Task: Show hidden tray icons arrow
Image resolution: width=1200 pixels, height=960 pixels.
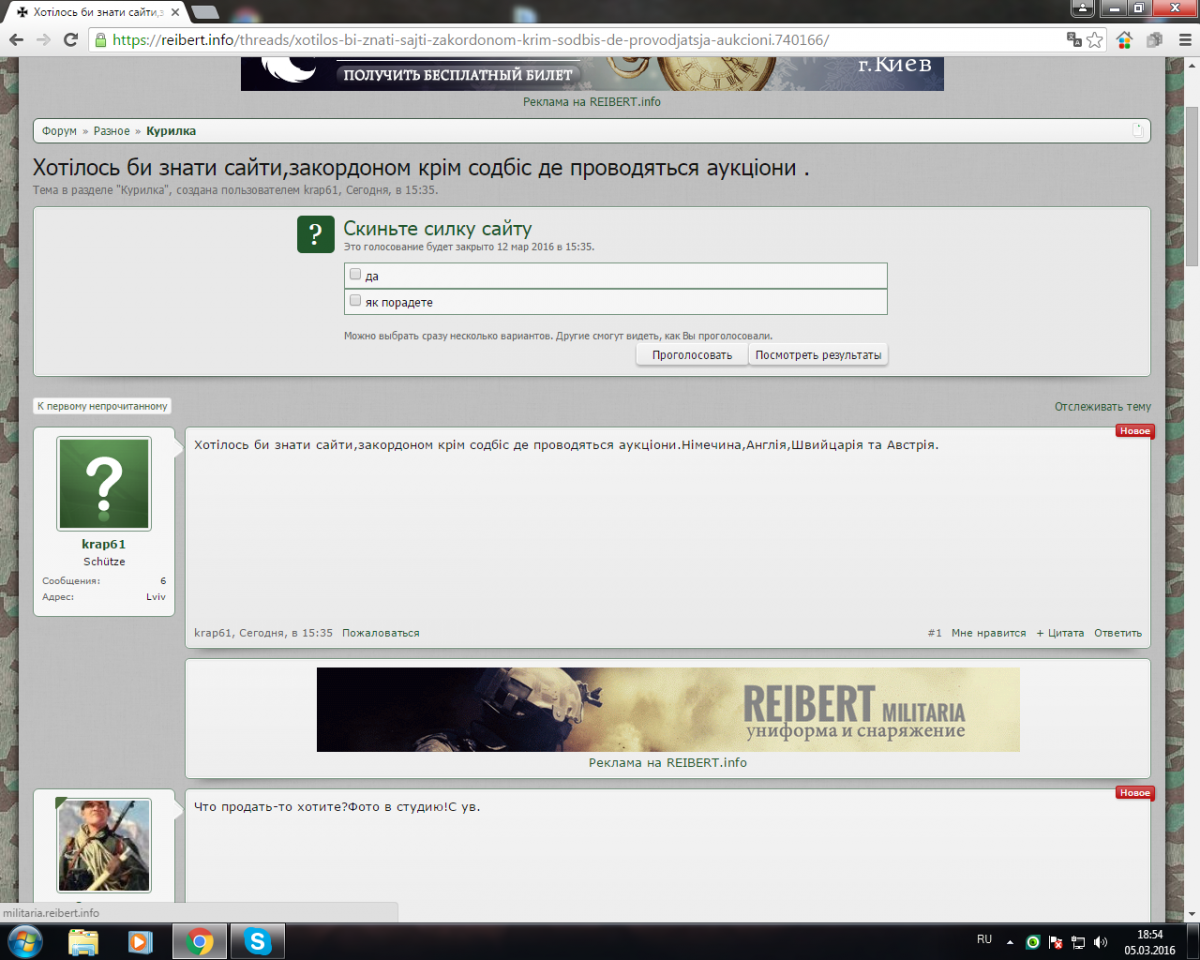Action: point(1010,942)
